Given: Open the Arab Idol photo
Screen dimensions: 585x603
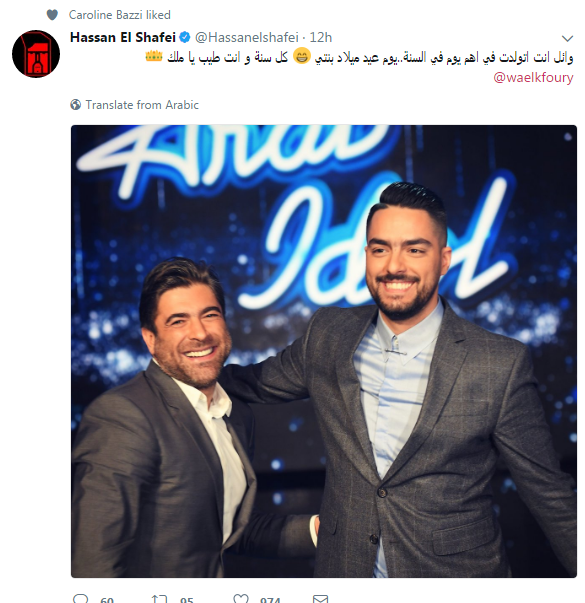Looking at the screenshot, I should click(x=324, y=351).
